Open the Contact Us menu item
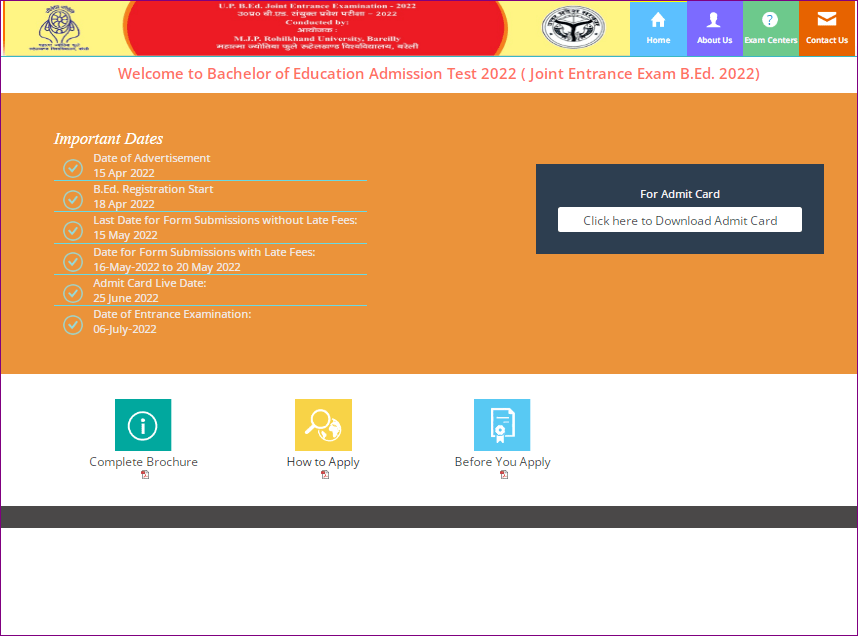This screenshot has height=636, width=858. [827, 40]
